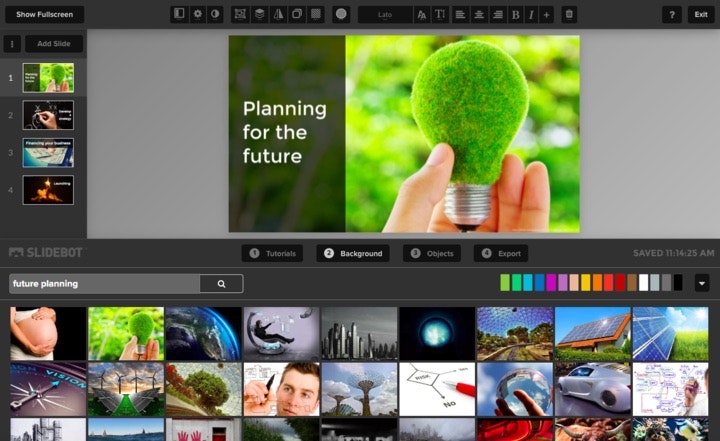The width and height of the screenshot is (720, 441).
Task: Align text left
Action: (460, 14)
